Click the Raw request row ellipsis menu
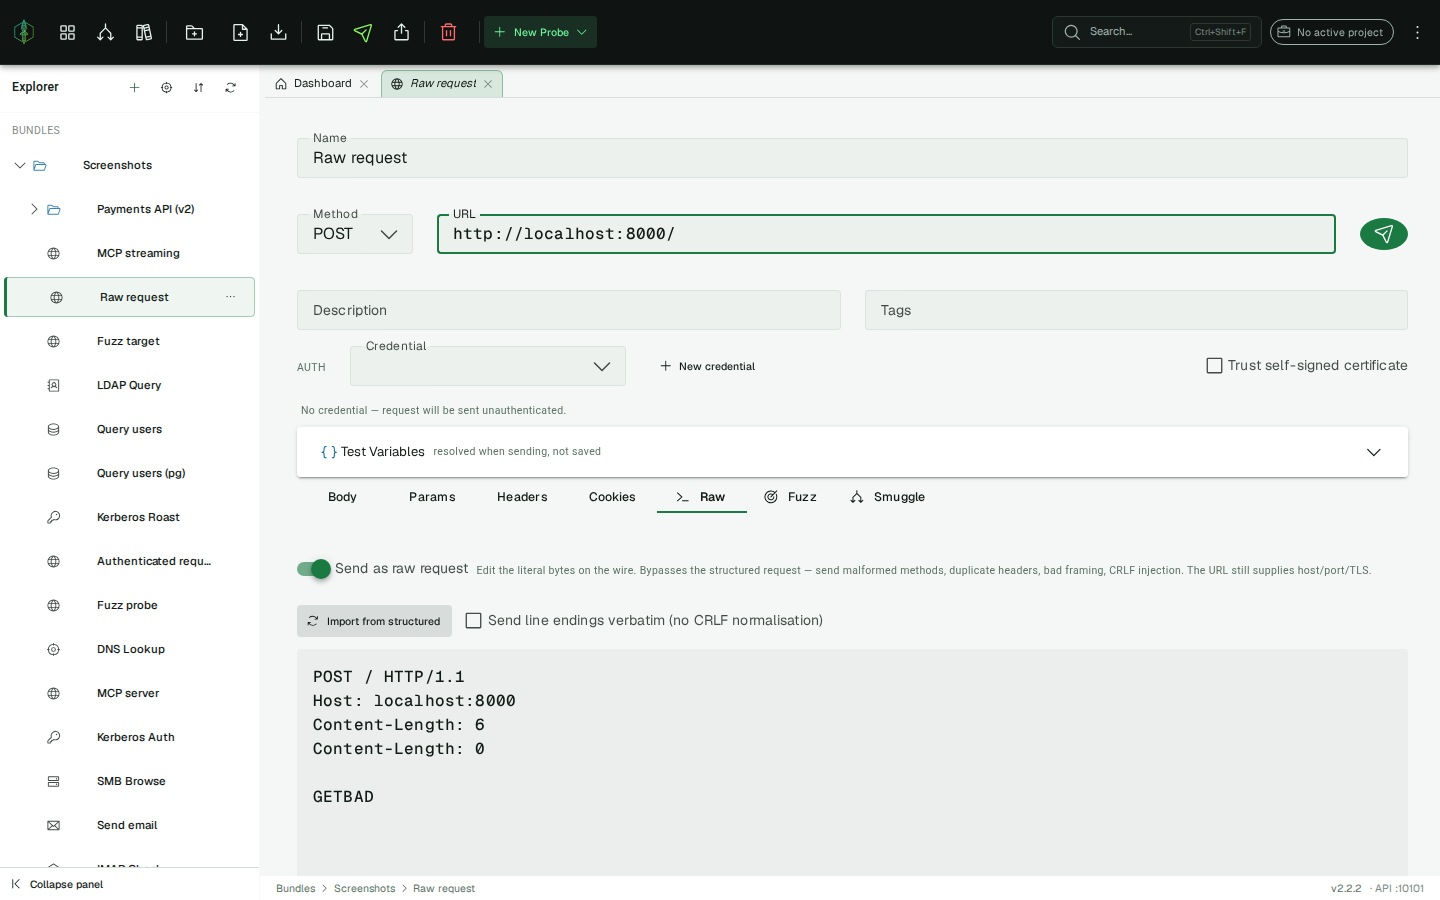Screen dimensions: 1440x900 click(230, 297)
